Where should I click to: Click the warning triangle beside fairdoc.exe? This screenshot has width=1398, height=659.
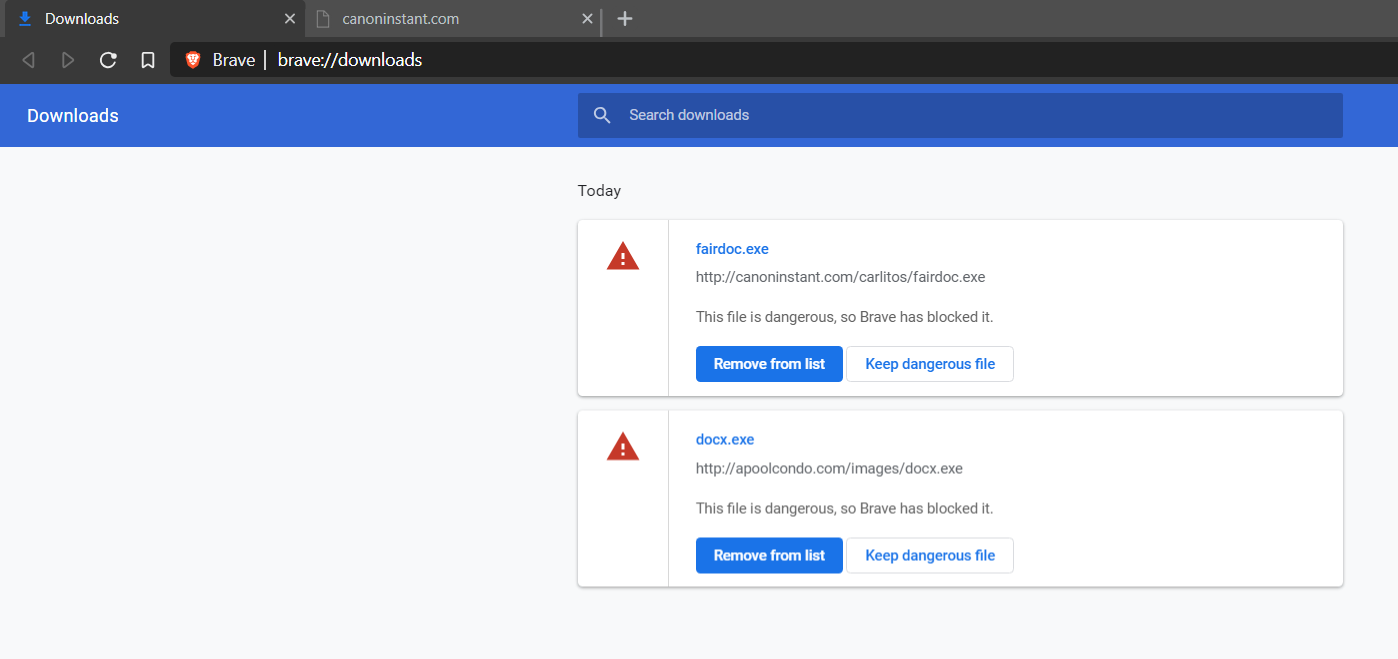click(622, 257)
